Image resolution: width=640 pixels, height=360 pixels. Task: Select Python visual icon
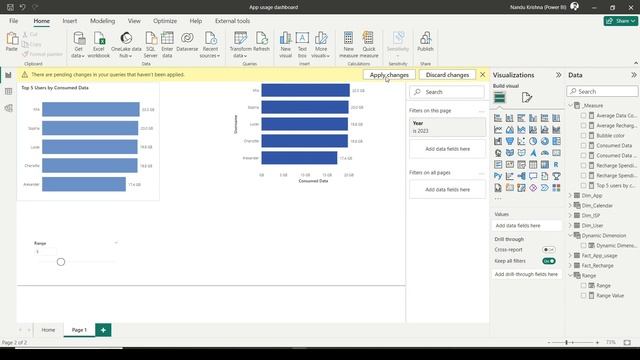pyautogui.click(x=498, y=176)
